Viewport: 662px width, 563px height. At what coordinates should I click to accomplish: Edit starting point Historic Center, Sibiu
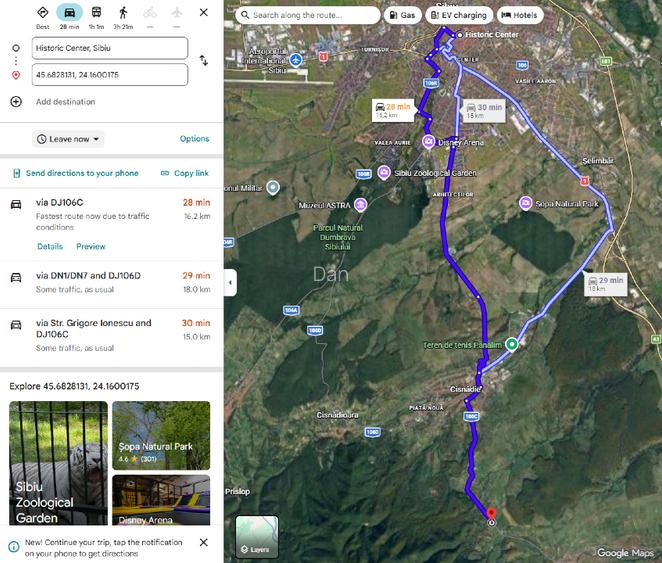coord(110,48)
